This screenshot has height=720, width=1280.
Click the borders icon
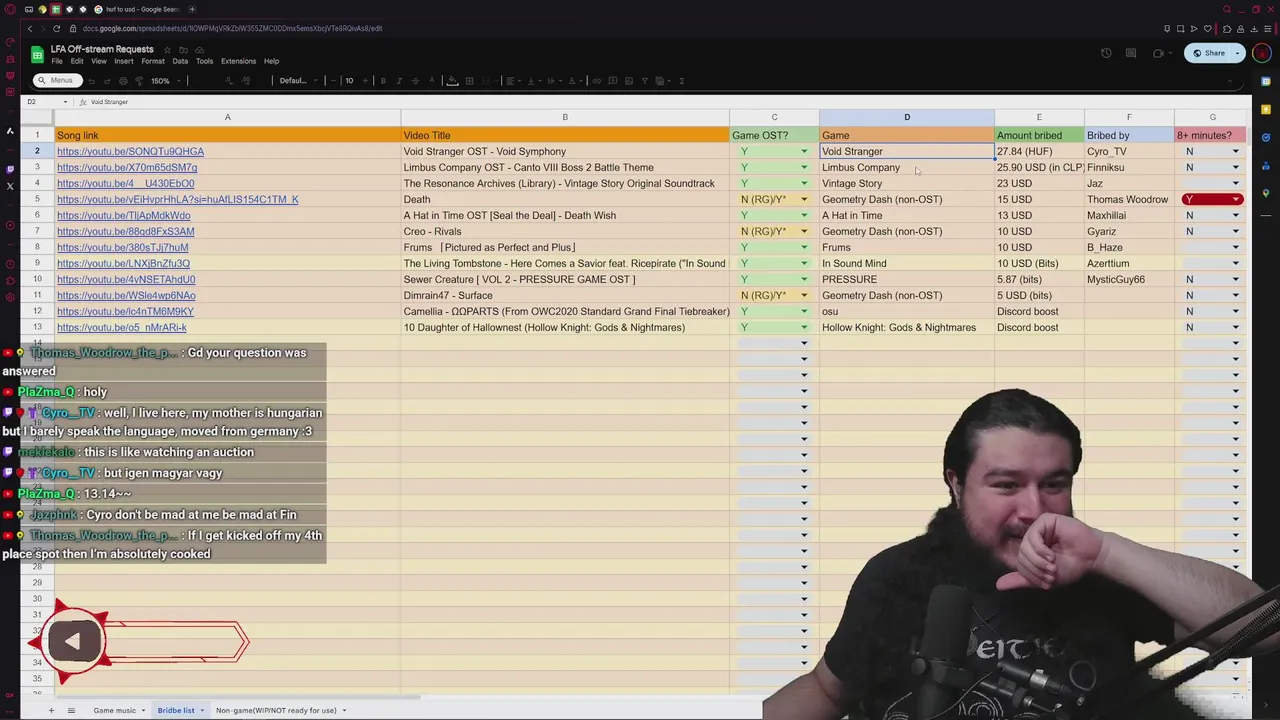[x=469, y=80]
